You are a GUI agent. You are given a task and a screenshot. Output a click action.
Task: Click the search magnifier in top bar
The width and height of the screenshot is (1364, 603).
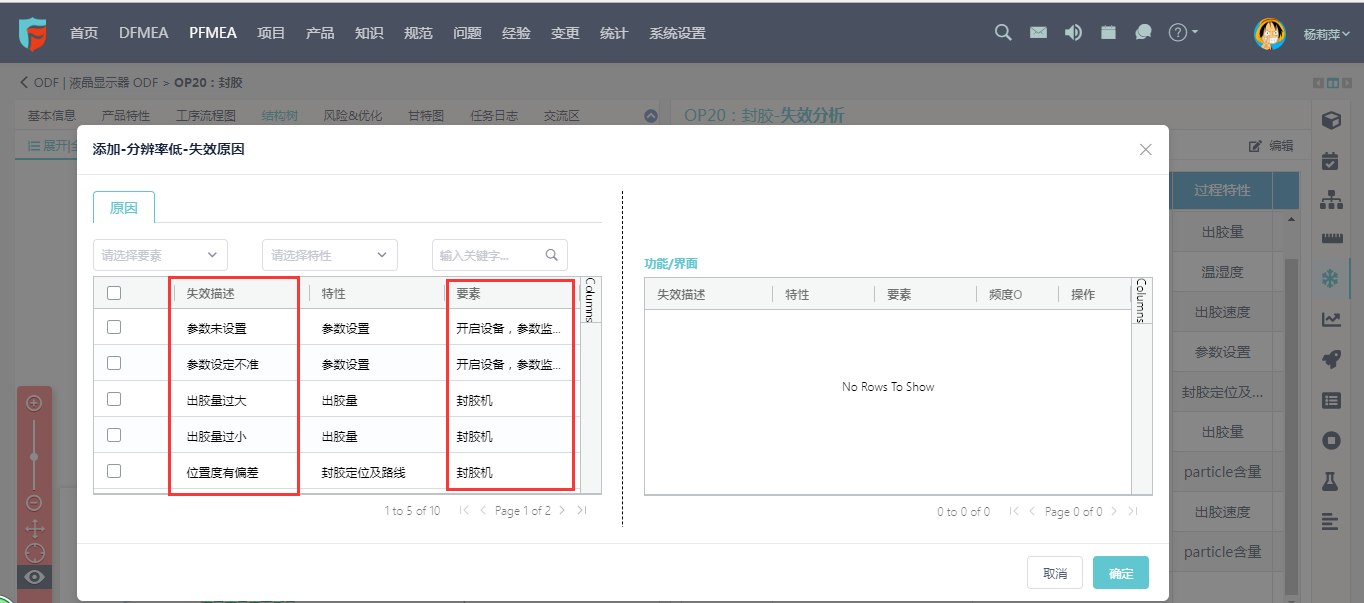click(1003, 32)
